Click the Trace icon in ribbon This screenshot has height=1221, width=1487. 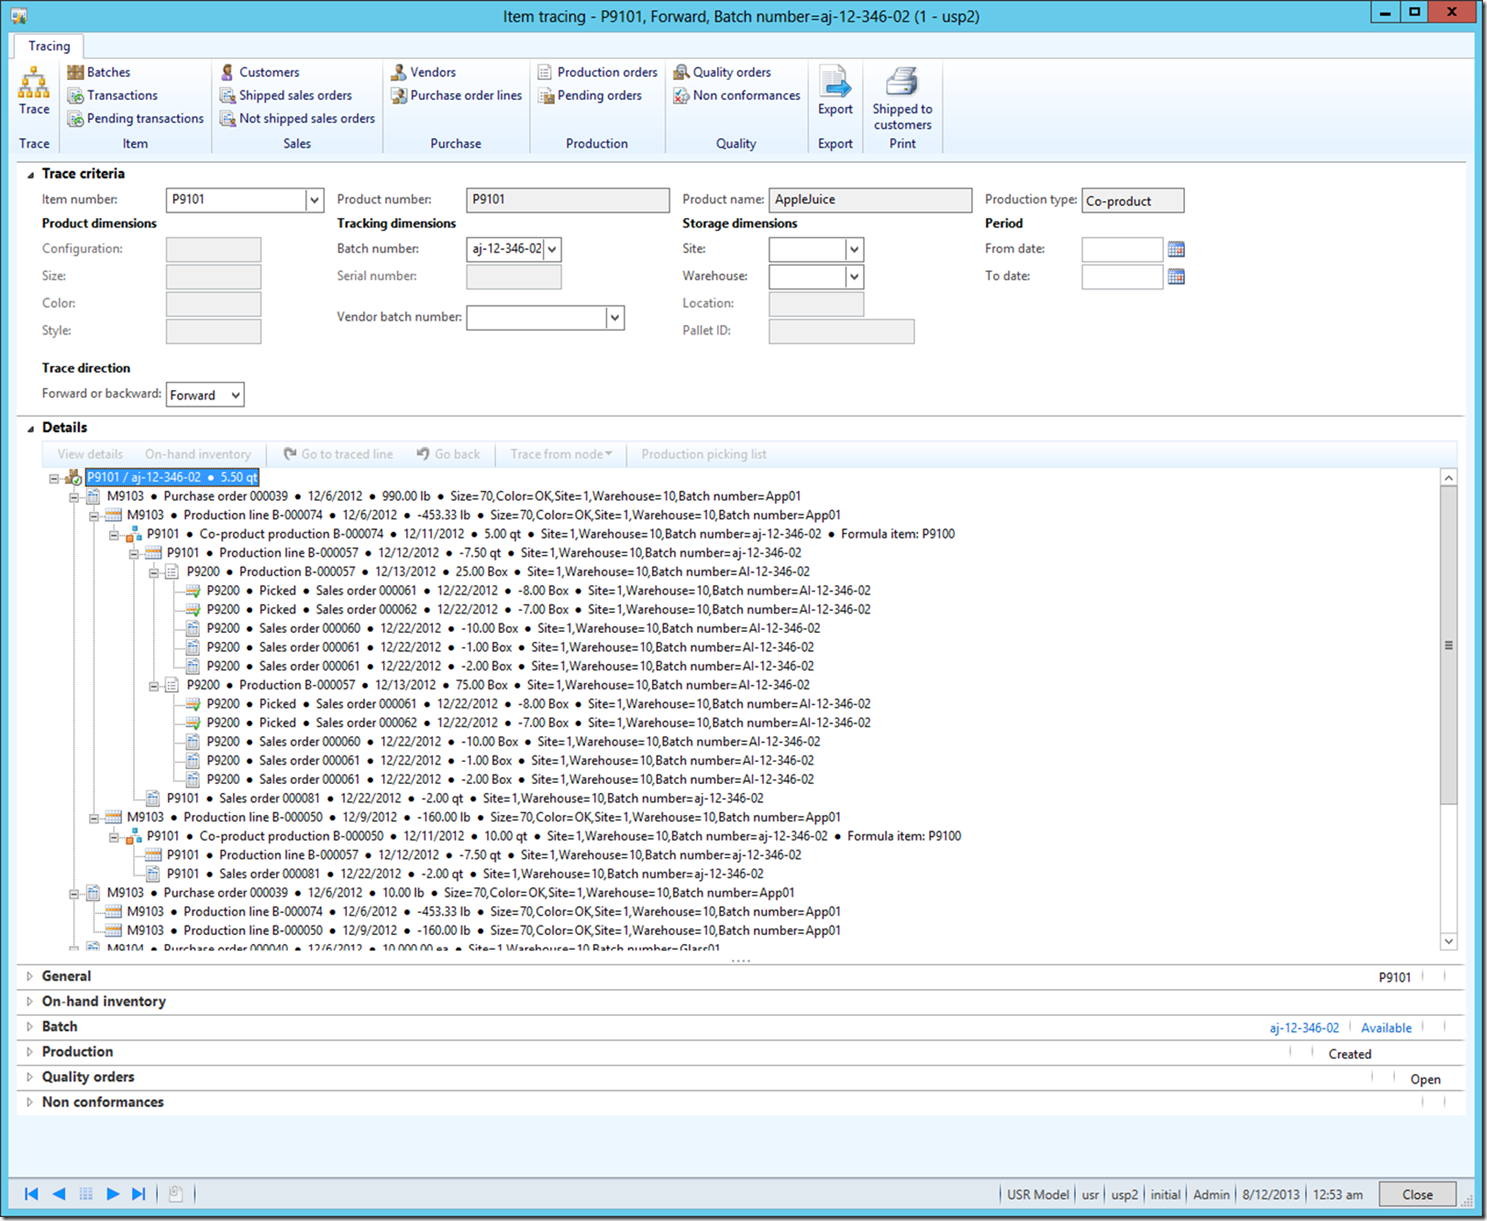[34, 90]
